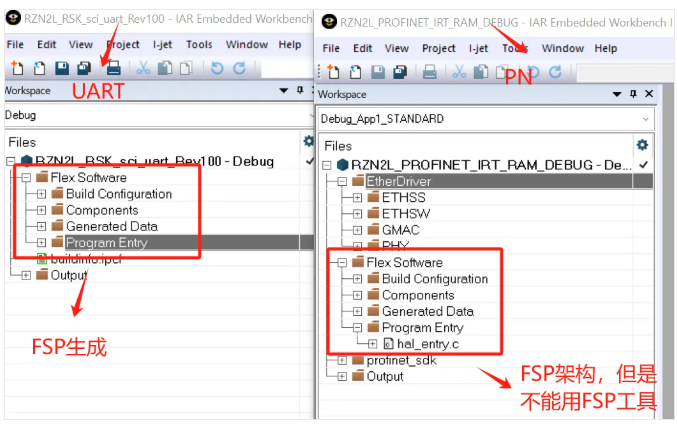Screen dimensions: 677x429
Task: Click New Document icon in UART window toolbar
Action: 17,68
